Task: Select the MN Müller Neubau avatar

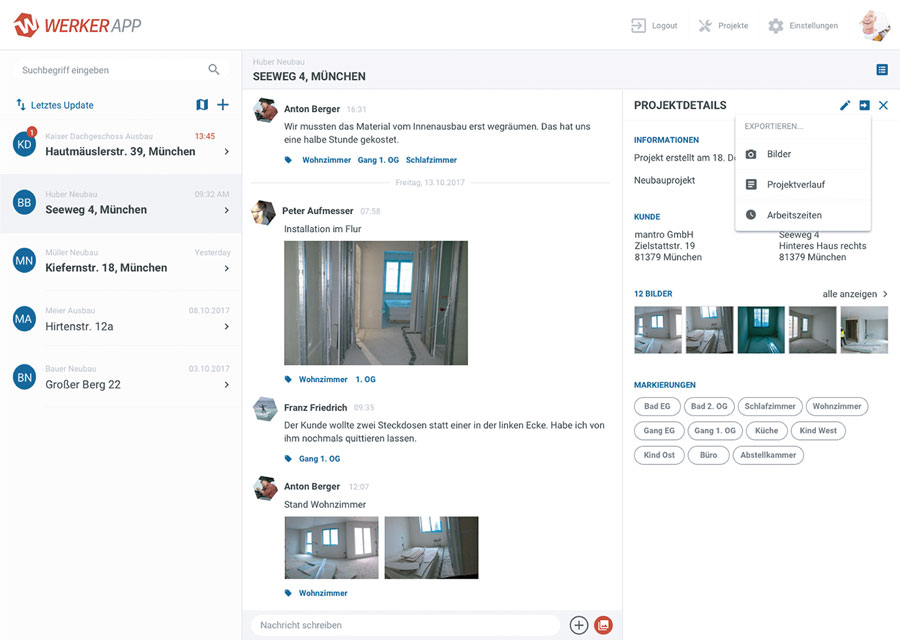Action: point(24,261)
